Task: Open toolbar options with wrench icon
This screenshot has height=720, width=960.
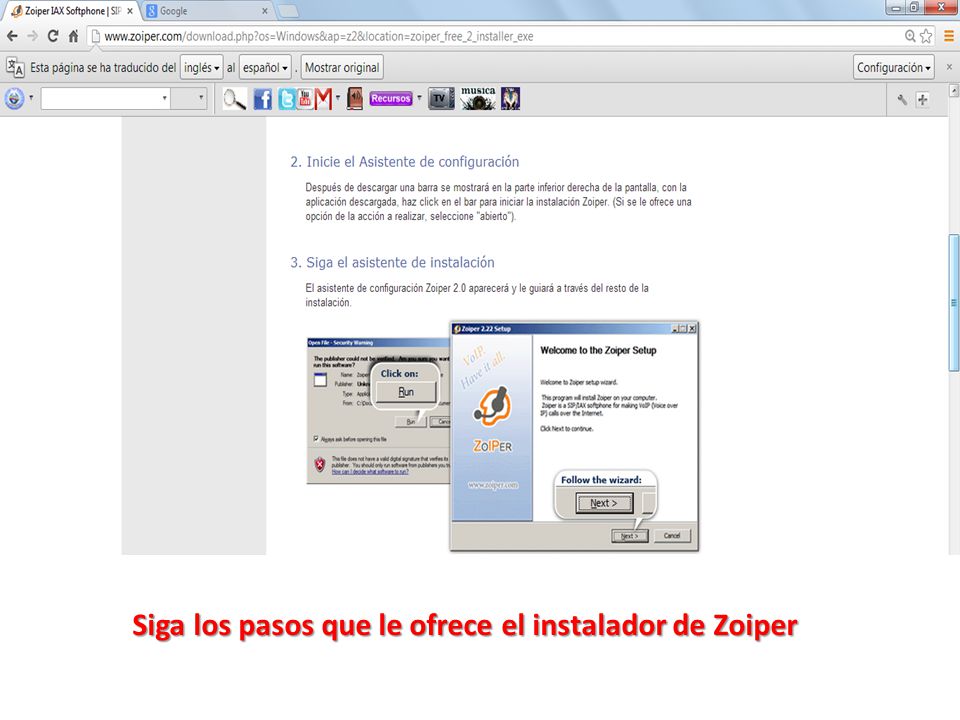Action: coord(902,99)
